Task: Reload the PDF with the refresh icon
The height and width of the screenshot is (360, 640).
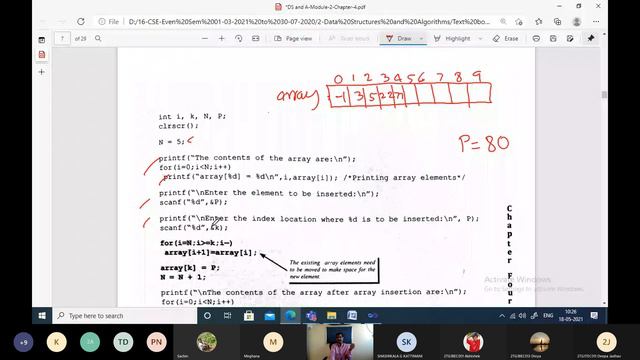Action: (81, 22)
